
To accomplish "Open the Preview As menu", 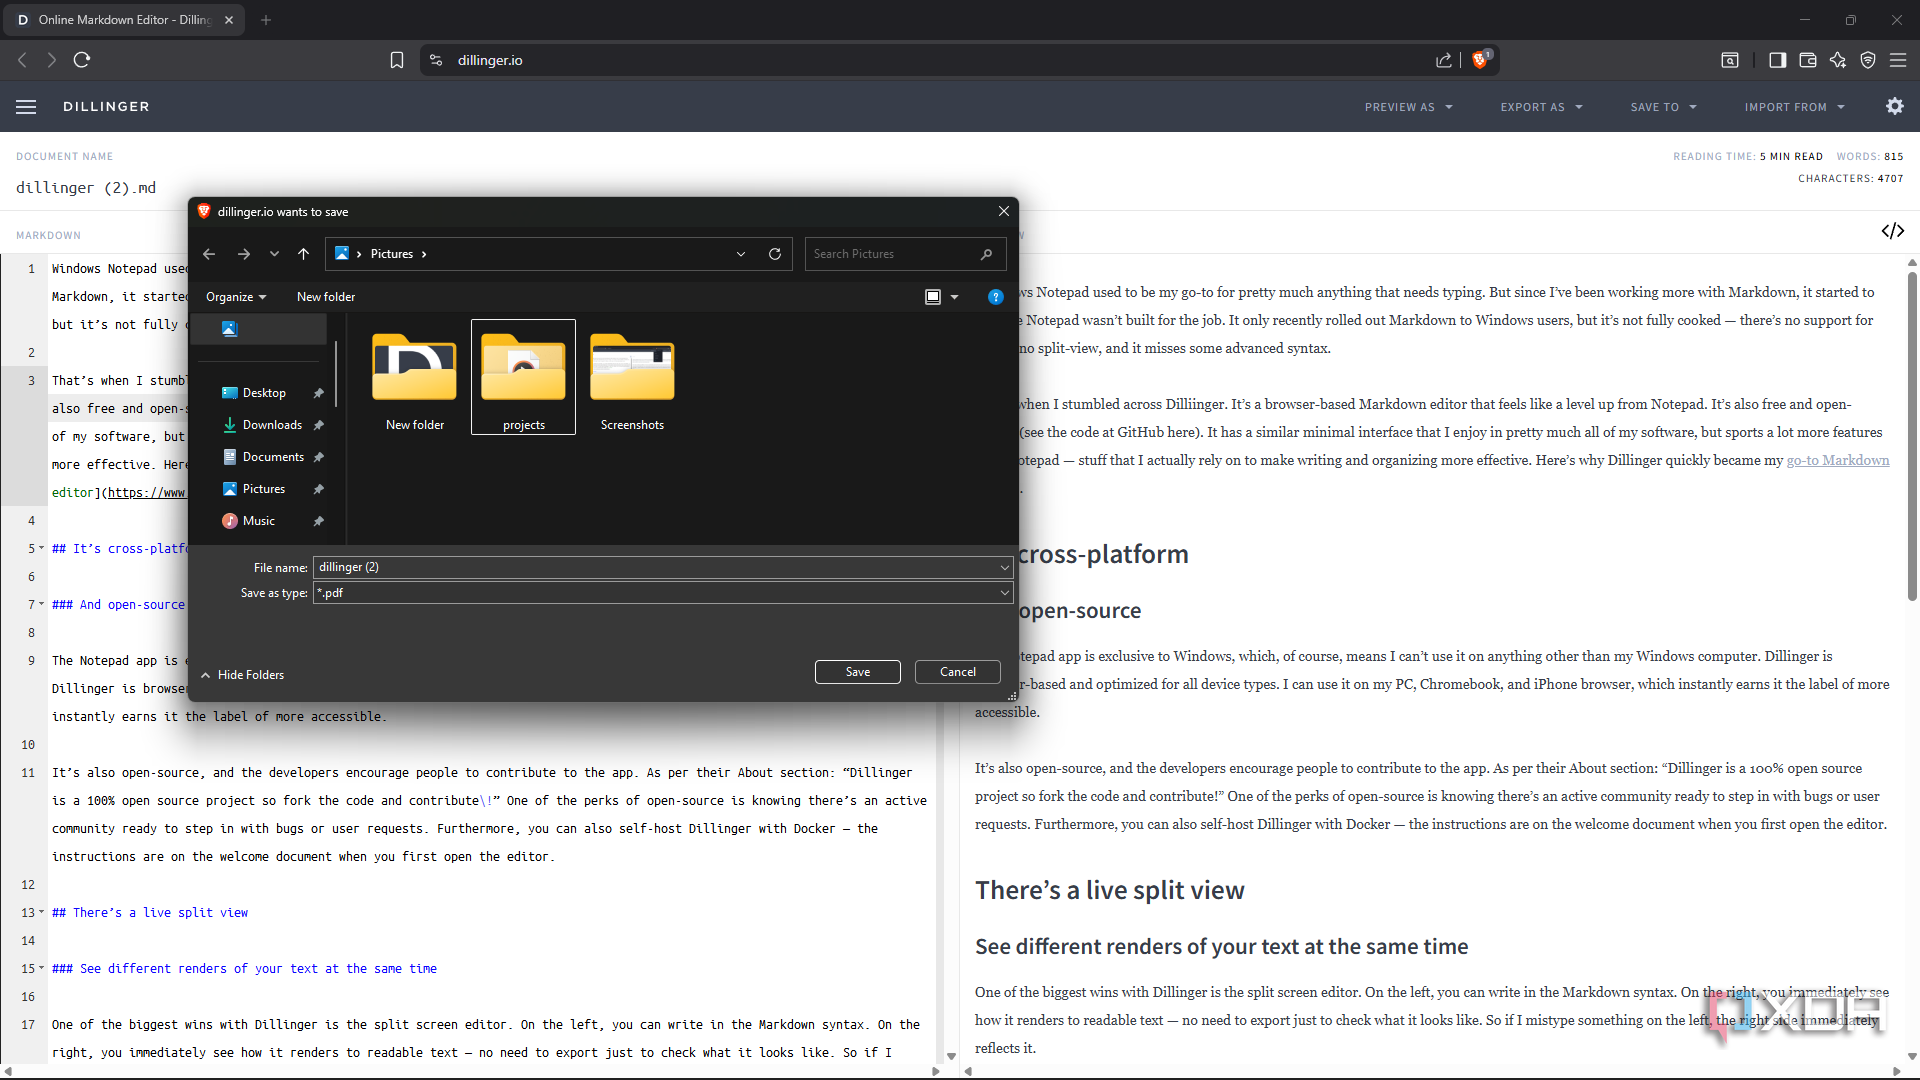I will pyautogui.click(x=1408, y=107).
